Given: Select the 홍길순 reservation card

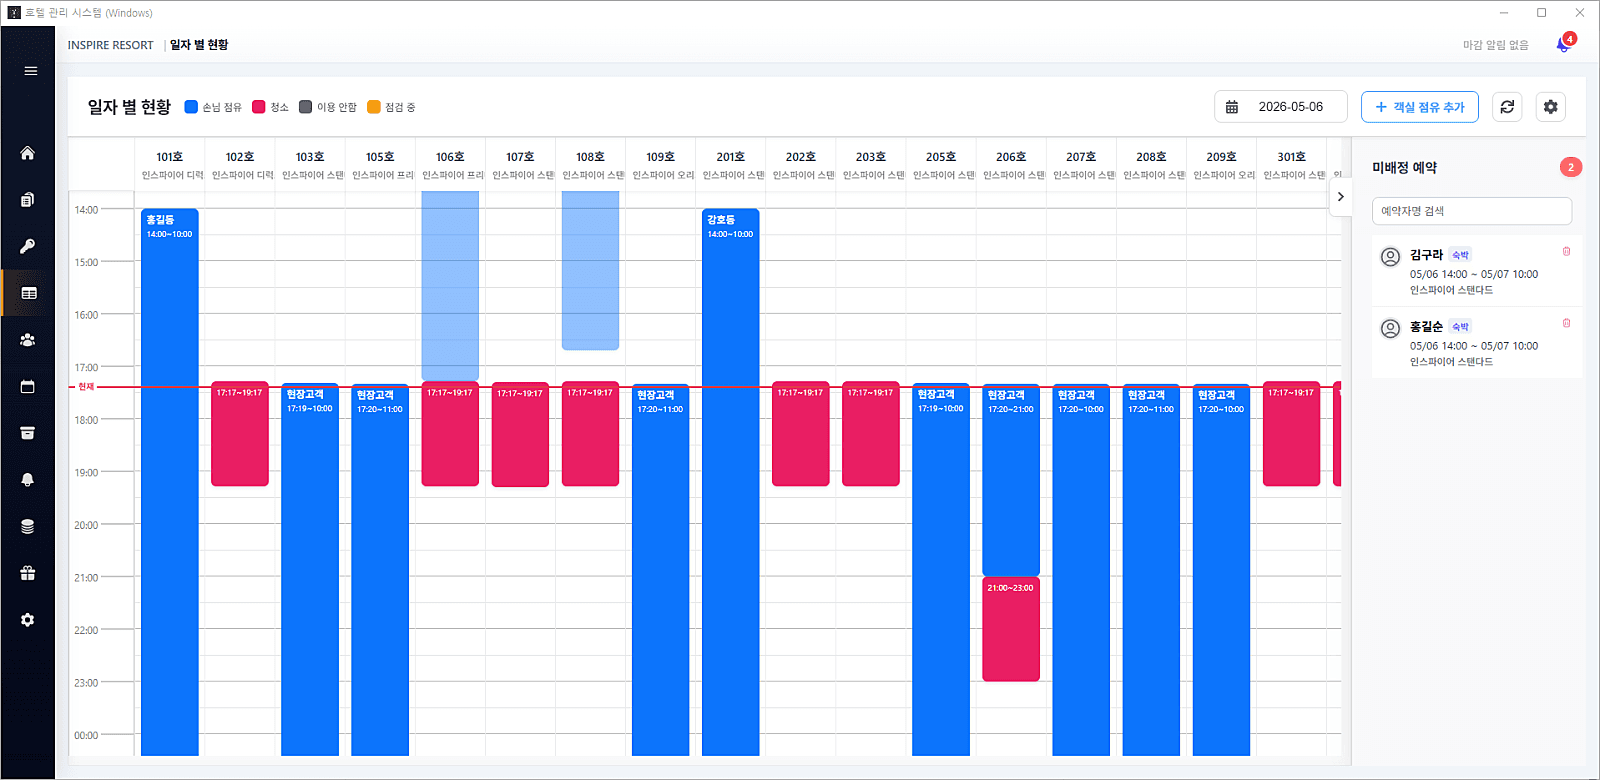Looking at the screenshot, I should [1477, 343].
